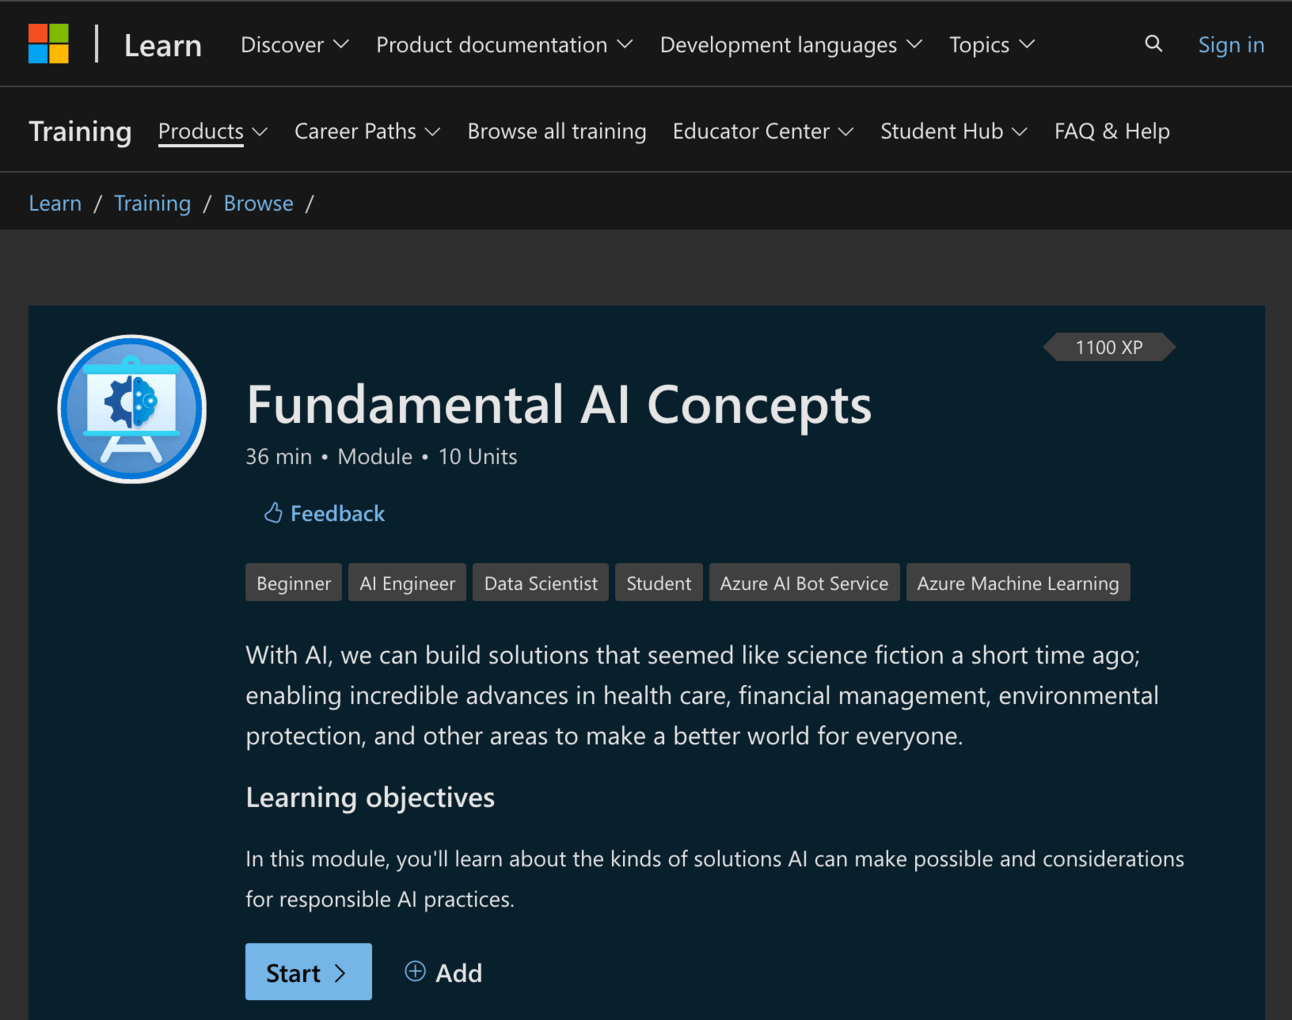Select the Data Scientist tag
Image resolution: width=1292 pixels, height=1020 pixels.
[x=541, y=583]
